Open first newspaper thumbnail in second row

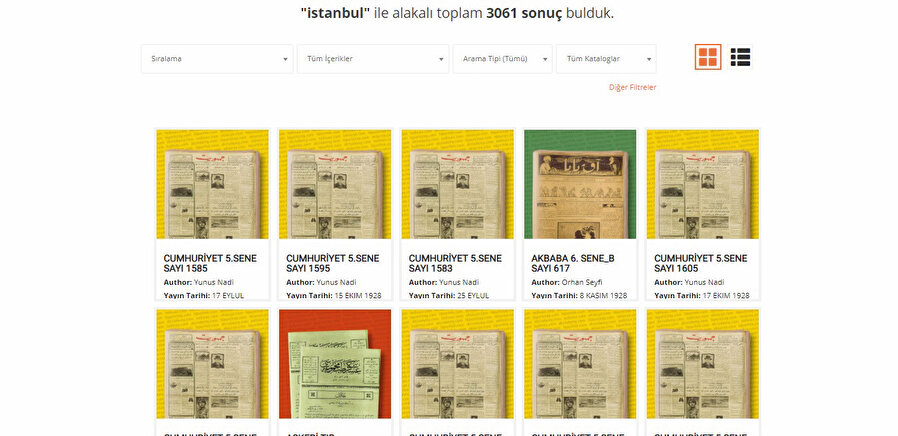pyautogui.click(x=212, y=364)
